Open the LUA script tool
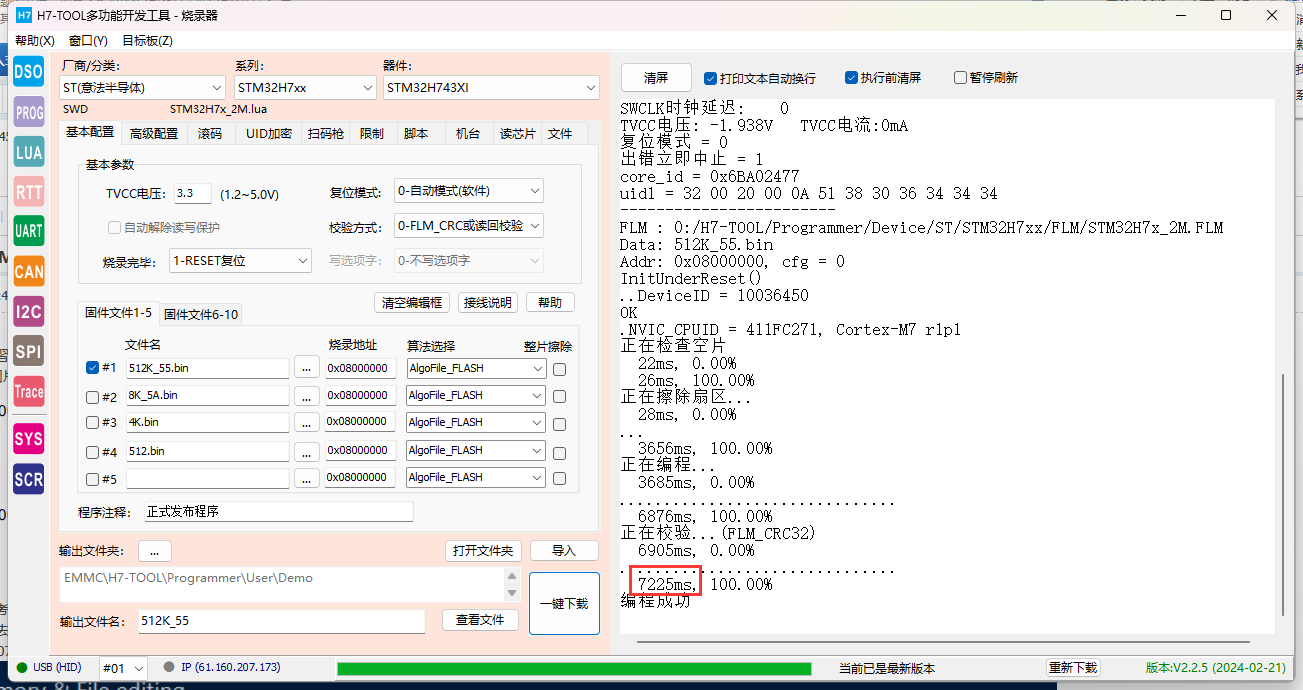The height and width of the screenshot is (690, 1303). [28, 152]
